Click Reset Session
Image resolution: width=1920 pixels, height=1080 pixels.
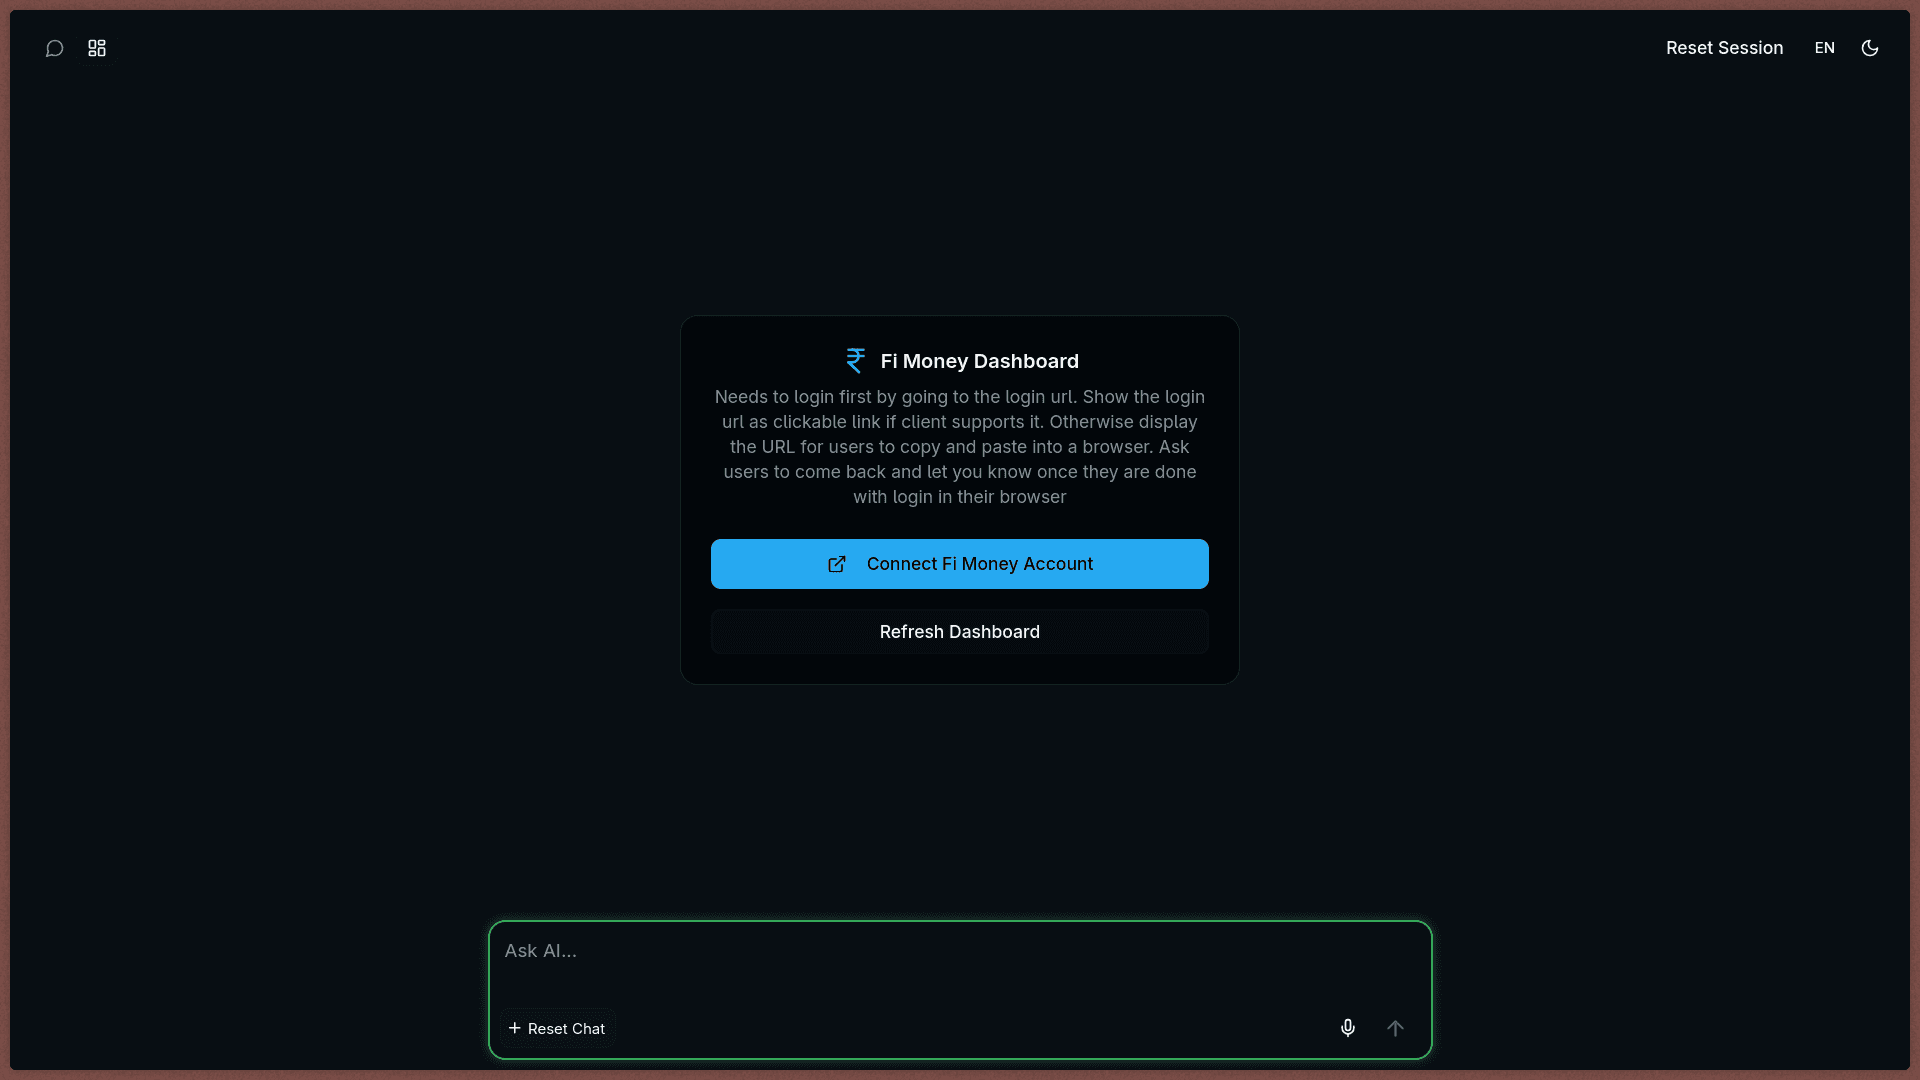pos(1724,48)
